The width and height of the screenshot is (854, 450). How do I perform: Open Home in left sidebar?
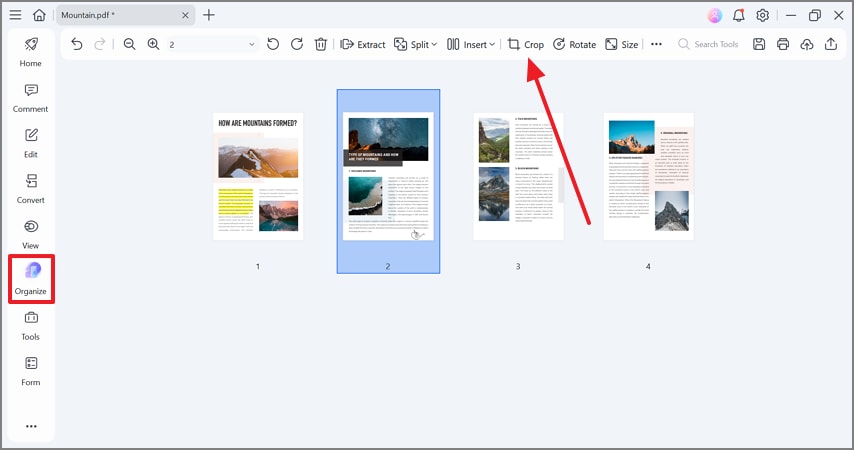(31, 52)
